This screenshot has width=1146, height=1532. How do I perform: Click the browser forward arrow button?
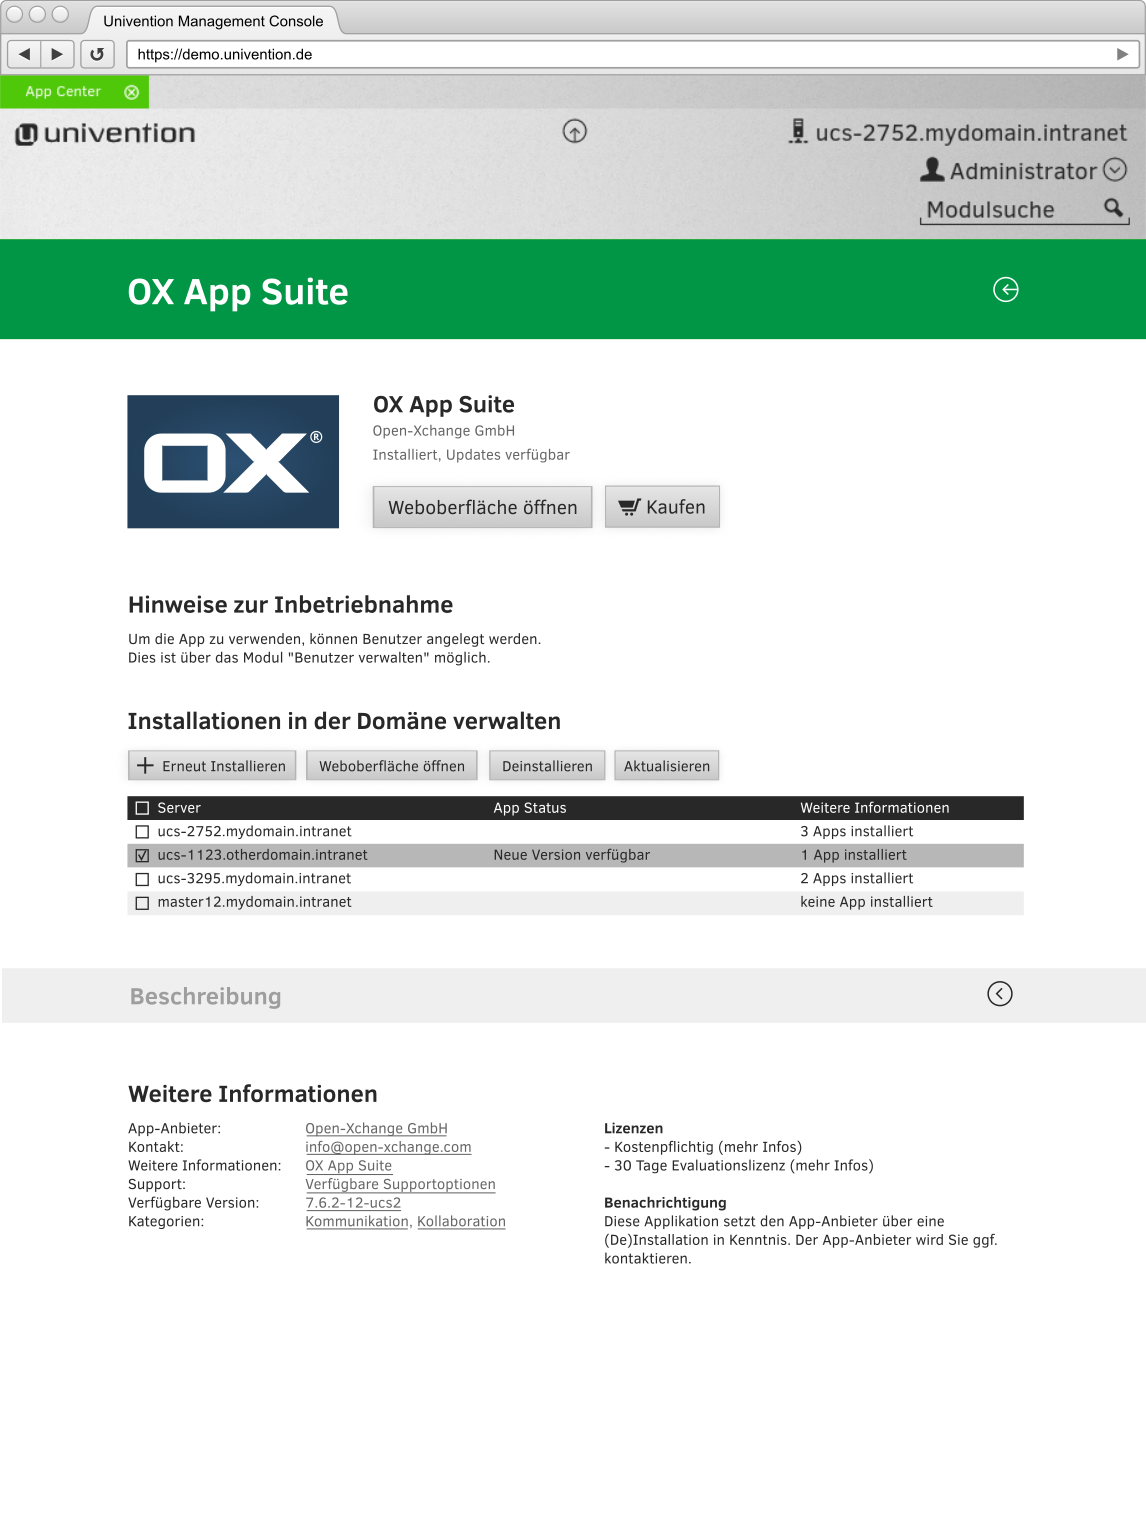57,54
